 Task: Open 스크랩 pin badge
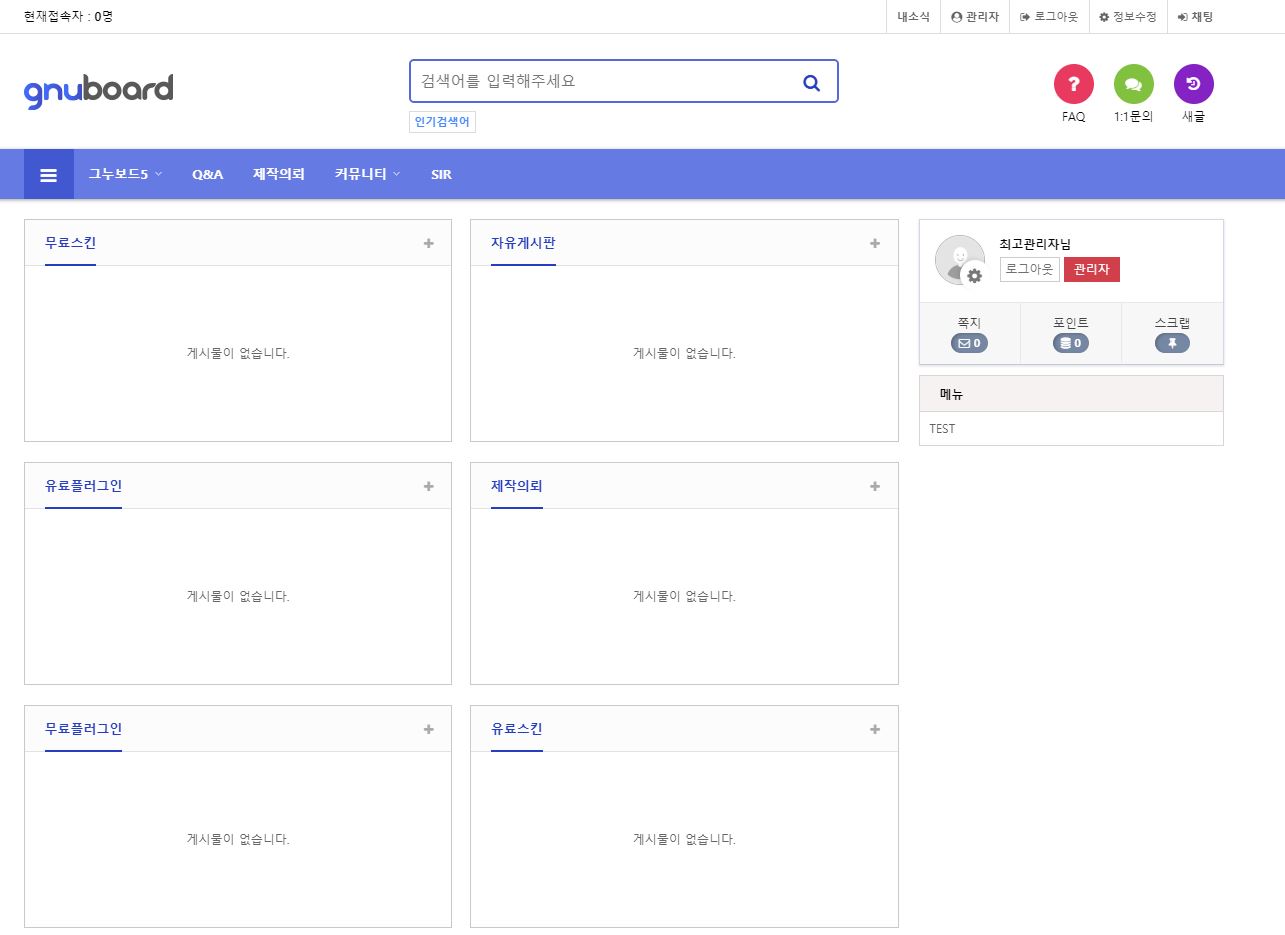1172,343
